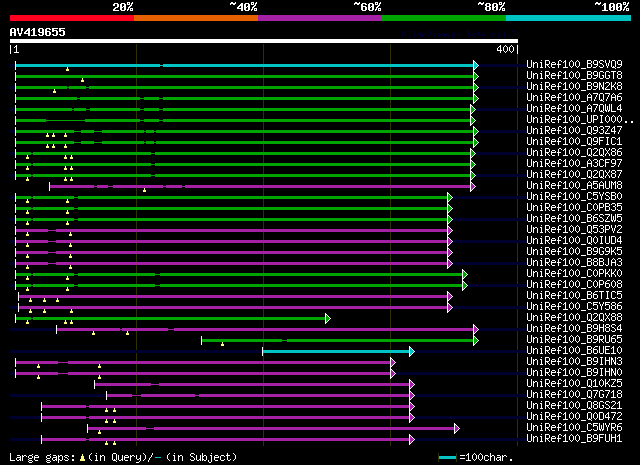Click the cyan arrowhead of B9SVQ9 alignment
This screenshot has width=640, height=465.
476,65
